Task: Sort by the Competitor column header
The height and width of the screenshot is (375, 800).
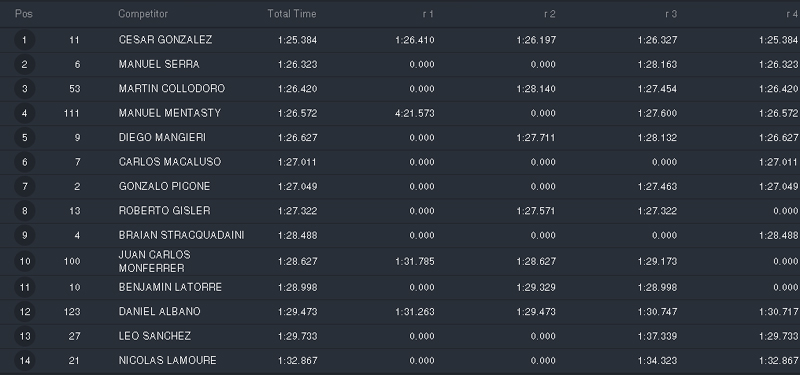Action: (143, 14)
